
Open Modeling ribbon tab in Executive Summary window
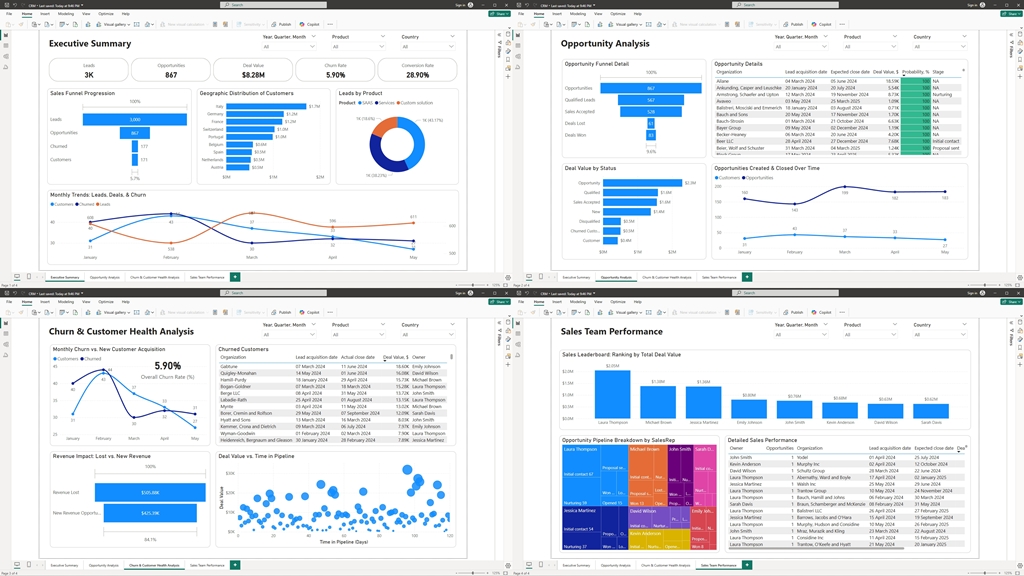click(x=65, y=13)
